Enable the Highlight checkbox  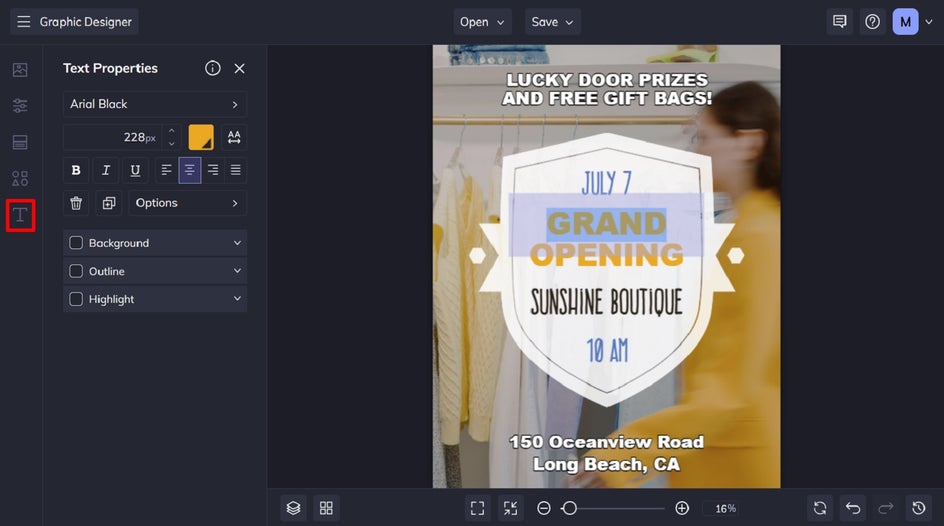(x=76, y=299)
